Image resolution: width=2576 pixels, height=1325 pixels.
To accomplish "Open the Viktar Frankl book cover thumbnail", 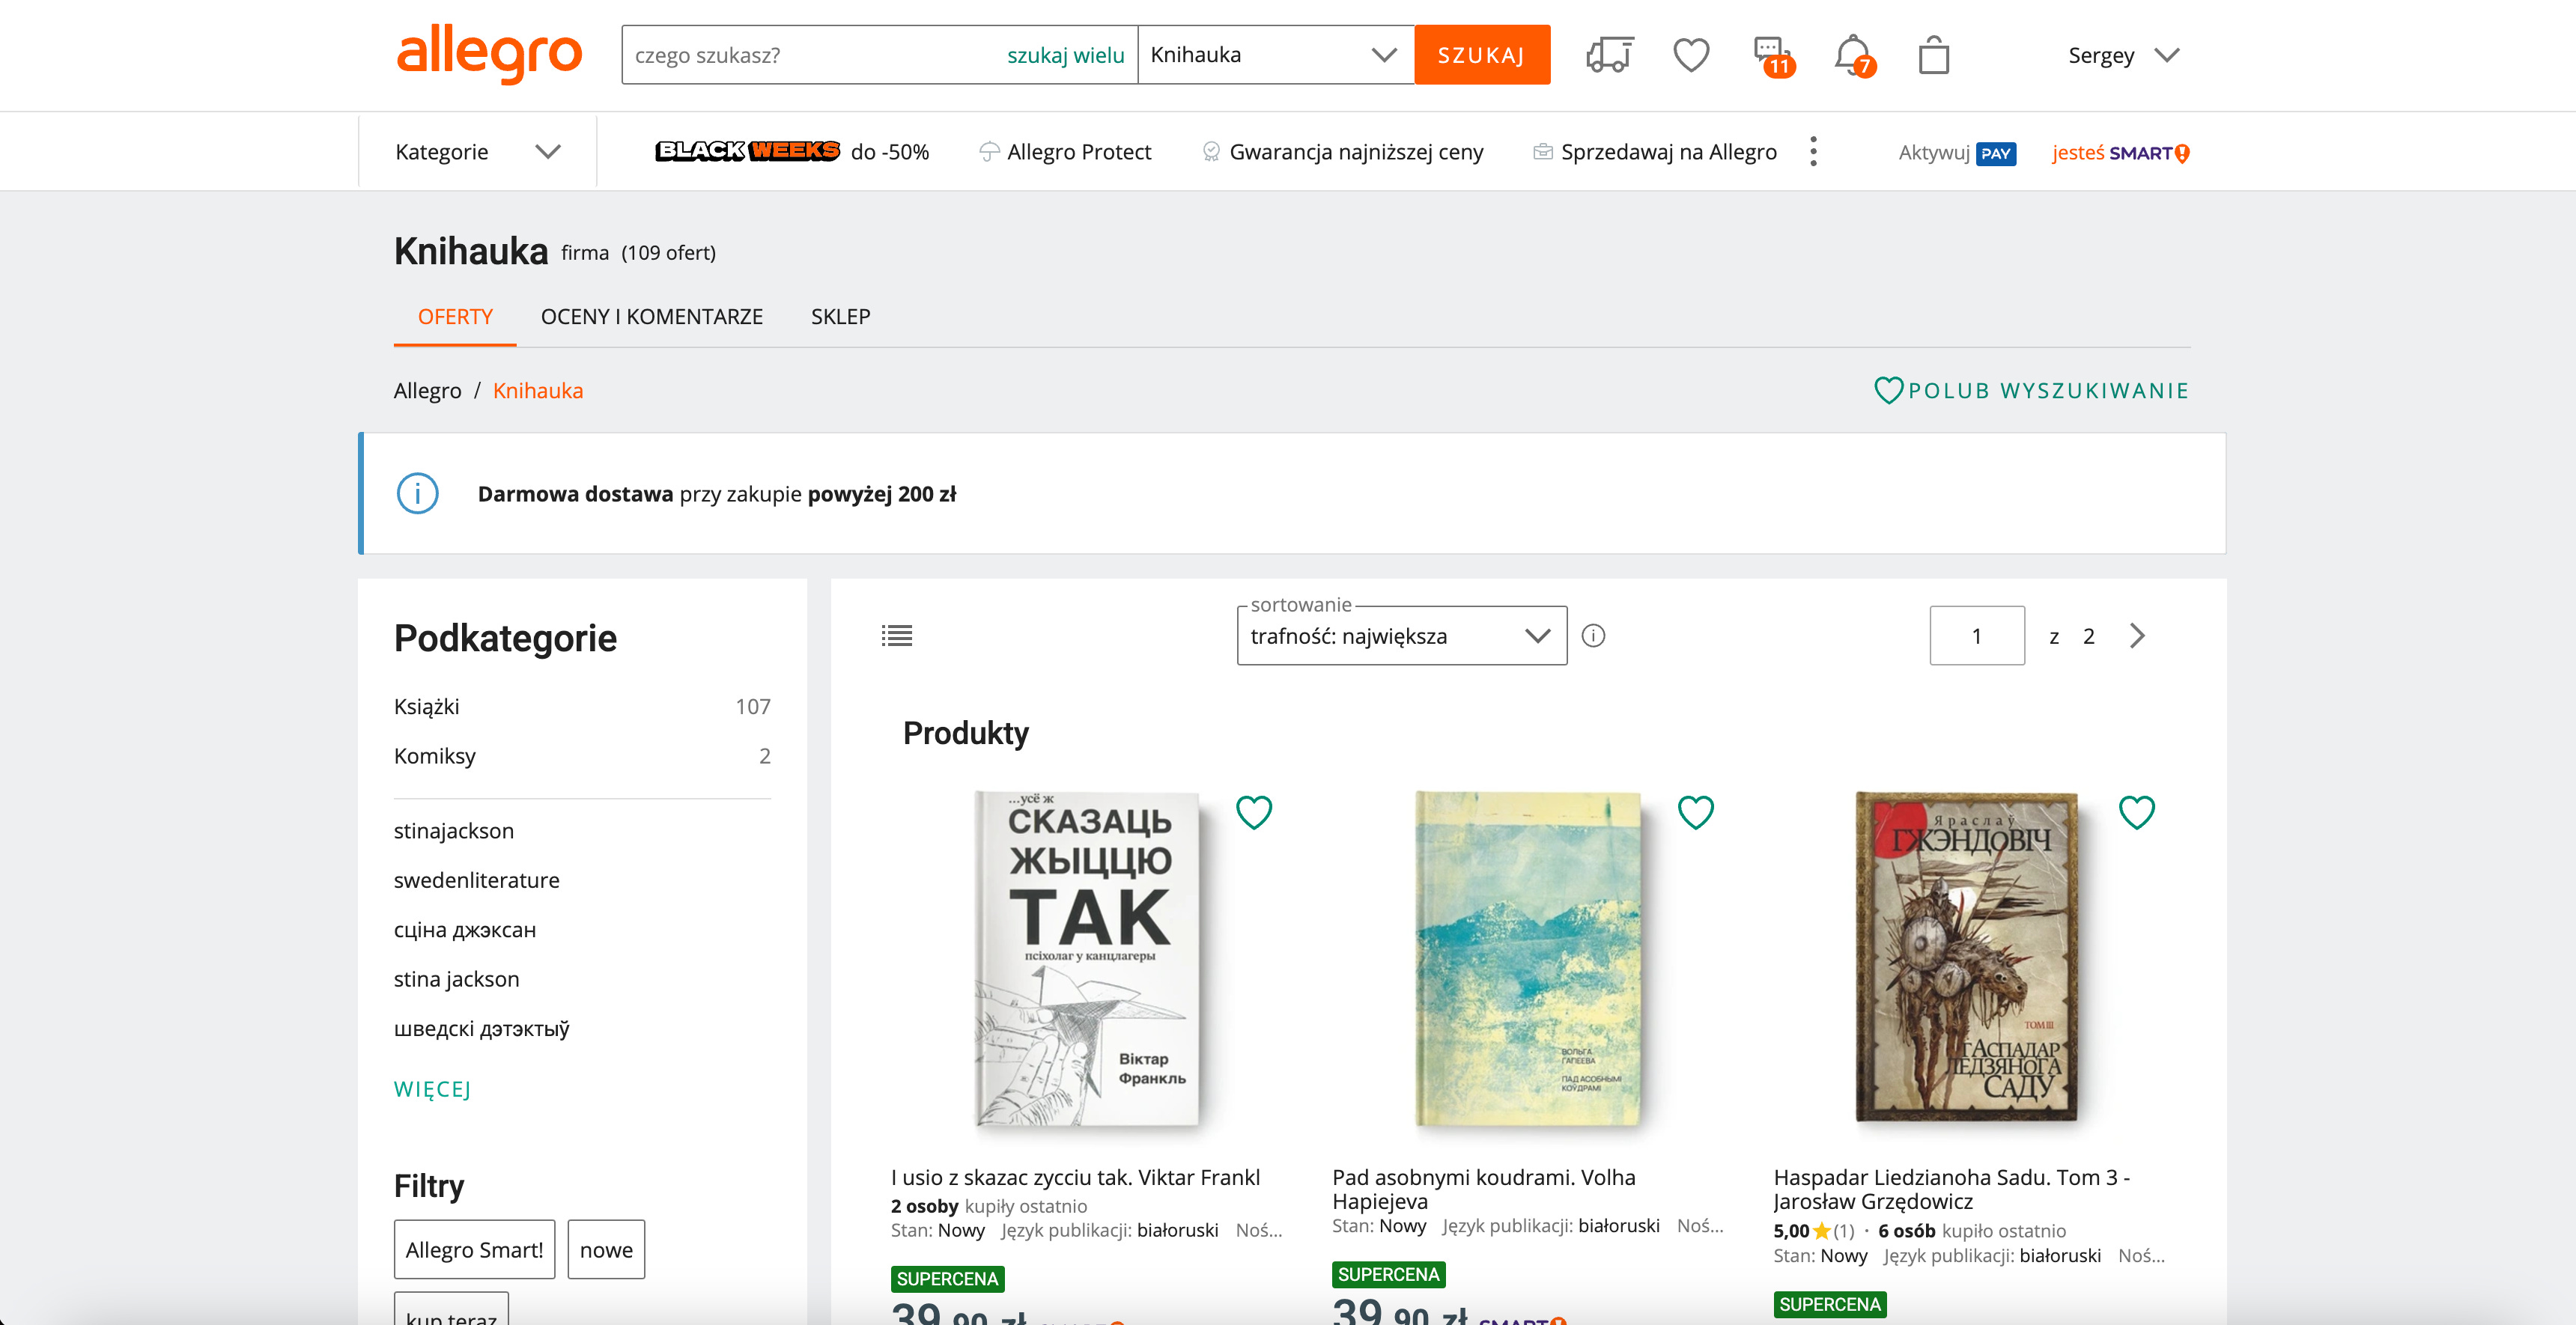I will [1087, 960].
